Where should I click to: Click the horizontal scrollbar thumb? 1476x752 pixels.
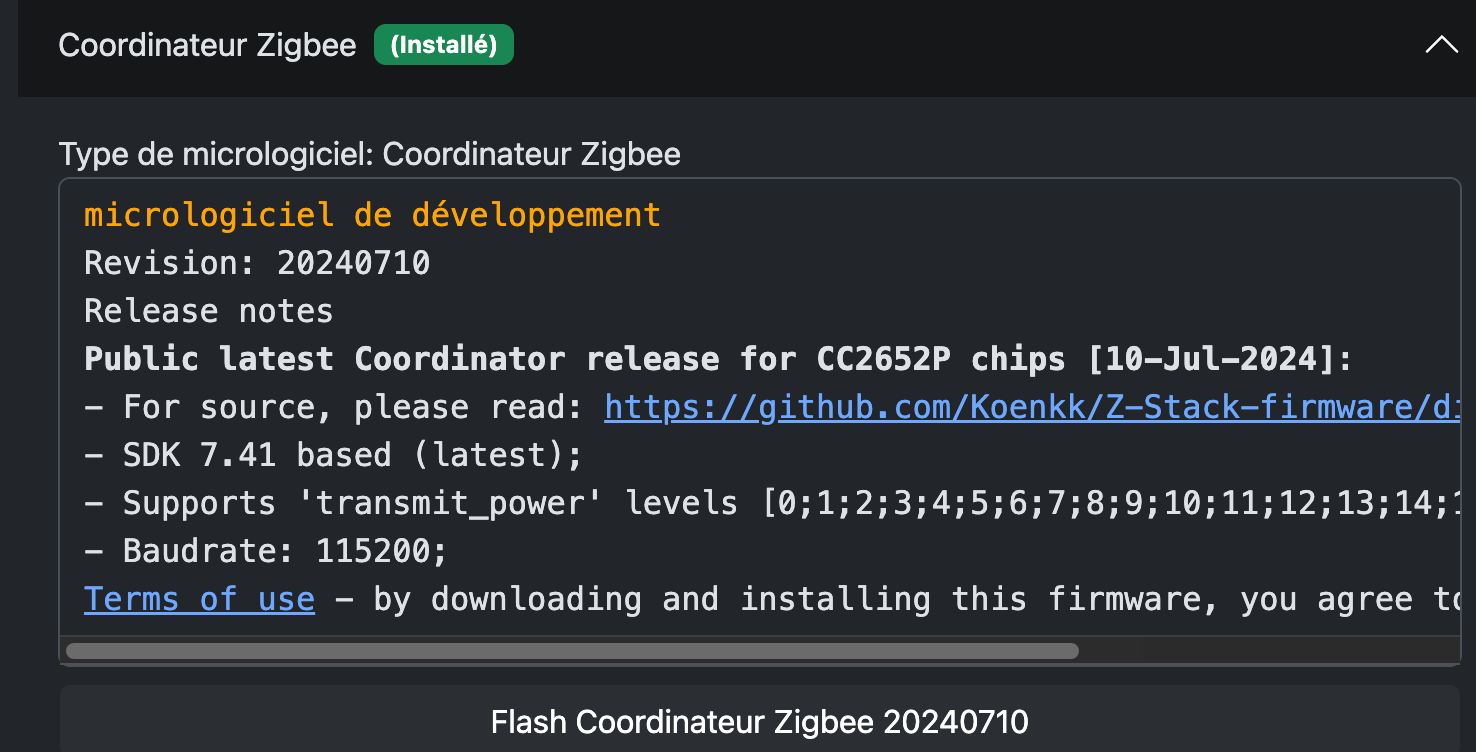coord(572,651)
